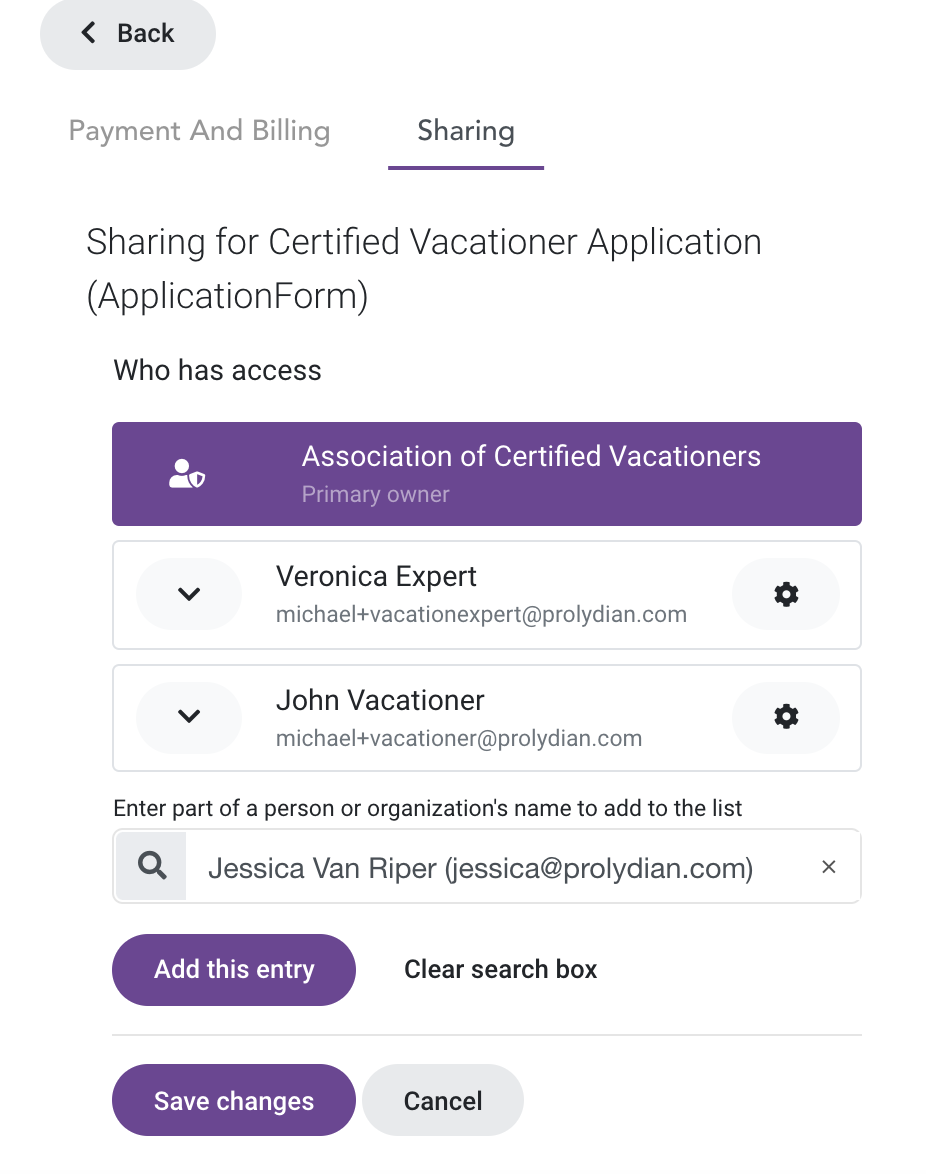Select the Sharing tab
Viewport: 926px width, 1174px height.
point(466,131)
